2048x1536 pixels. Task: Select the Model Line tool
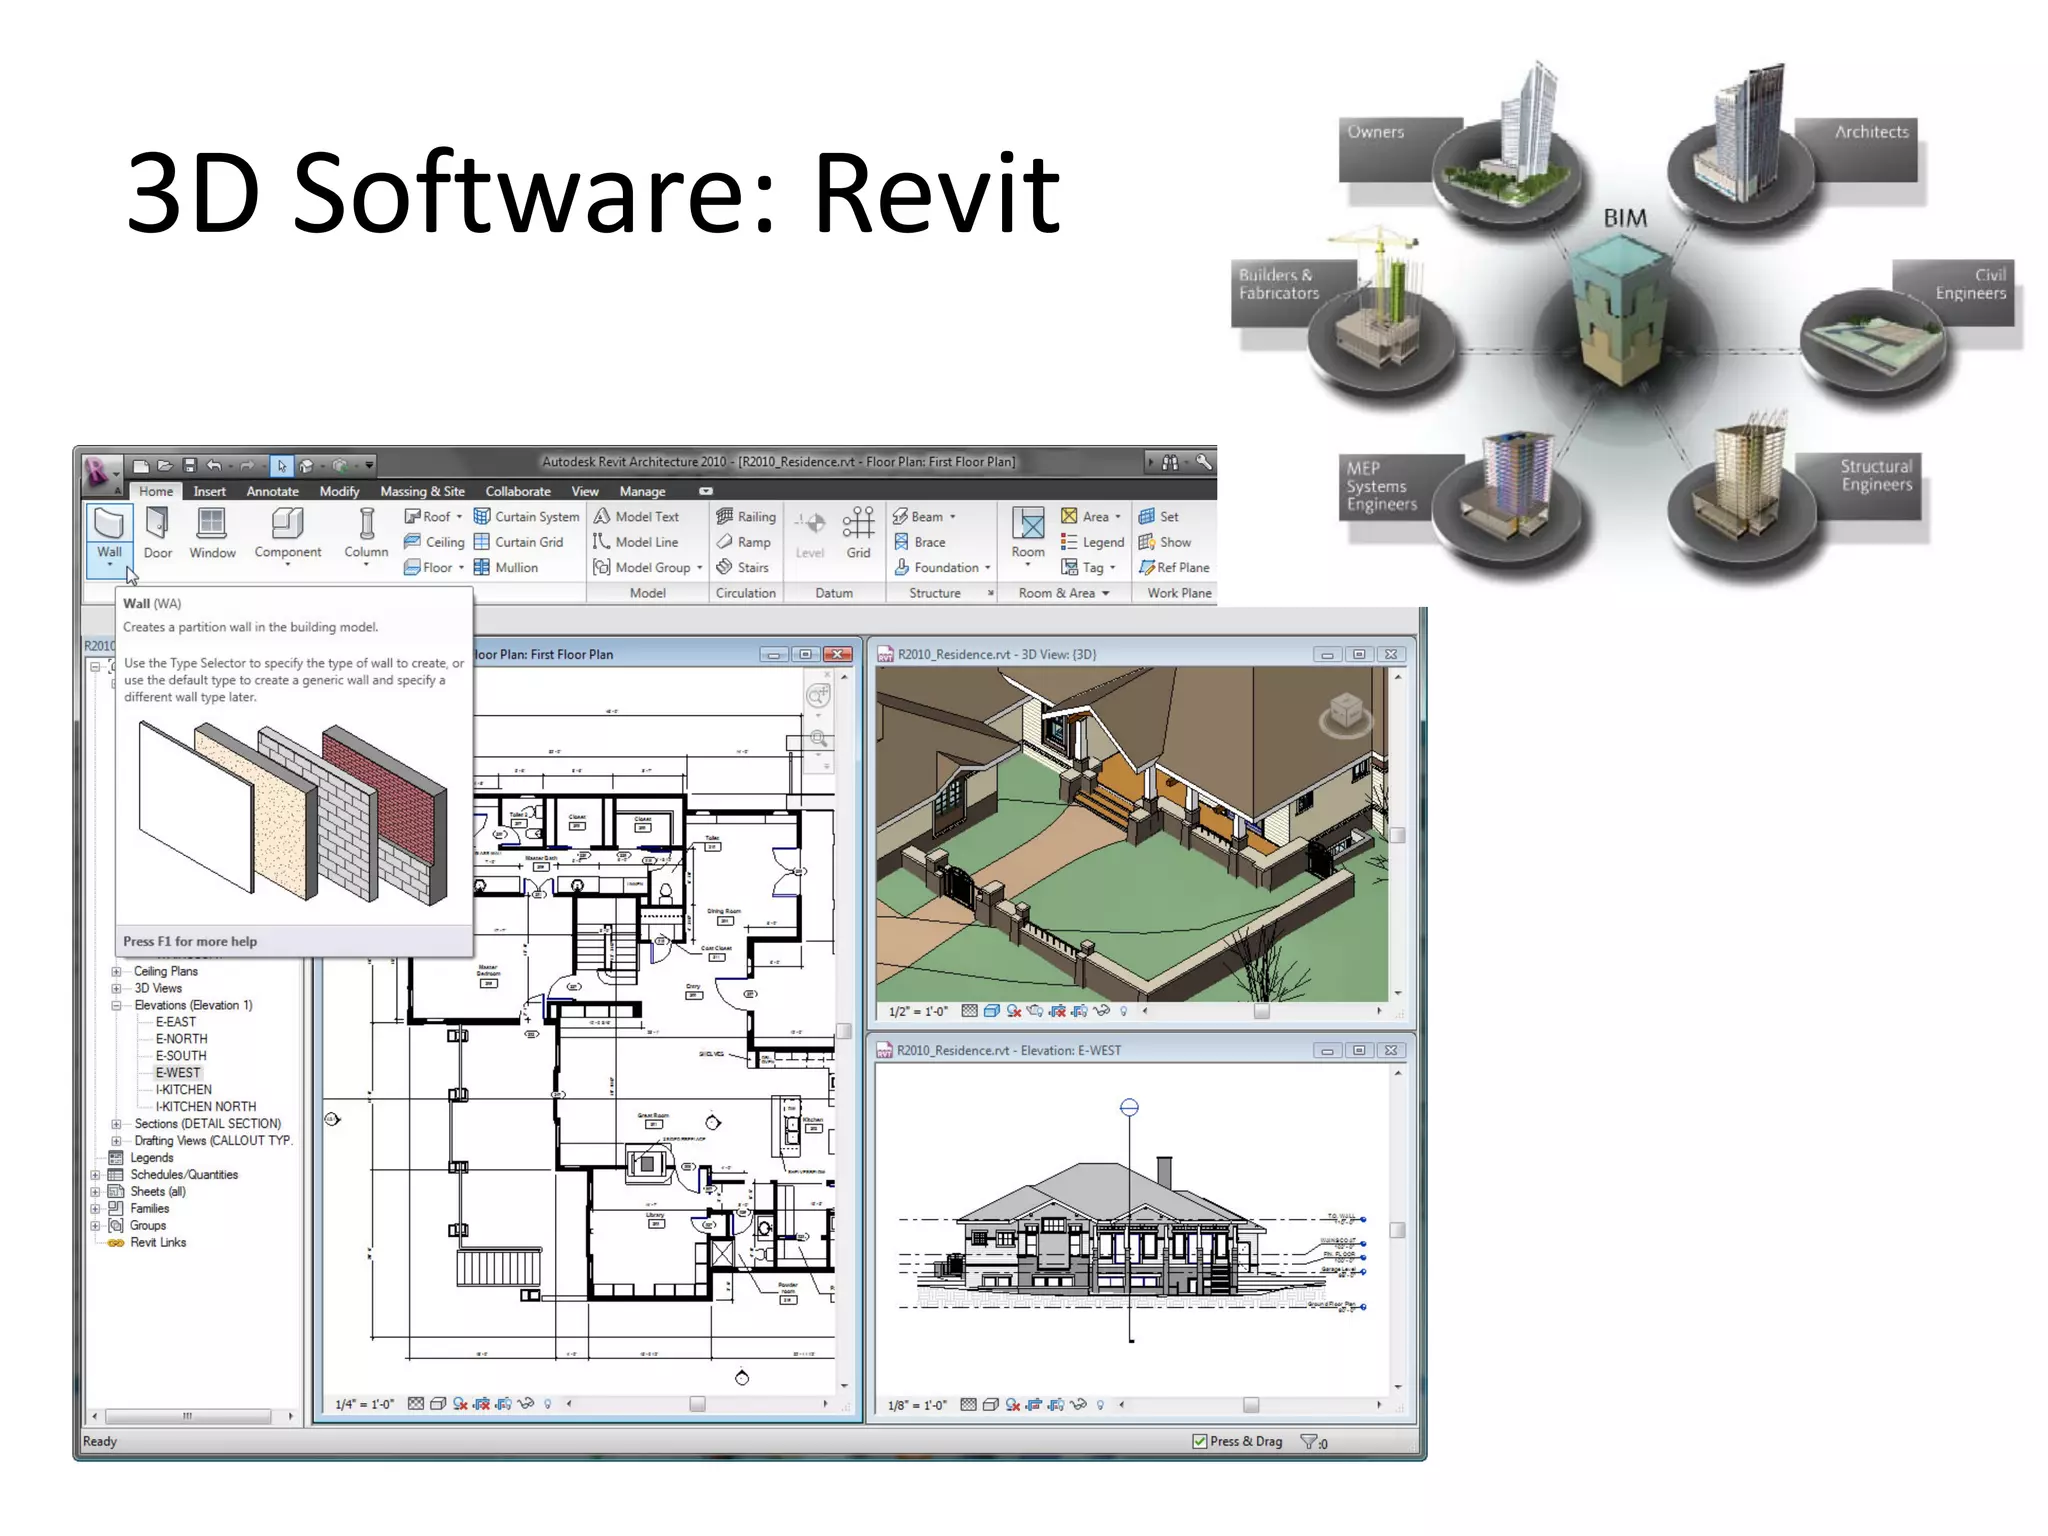(636, 542)
